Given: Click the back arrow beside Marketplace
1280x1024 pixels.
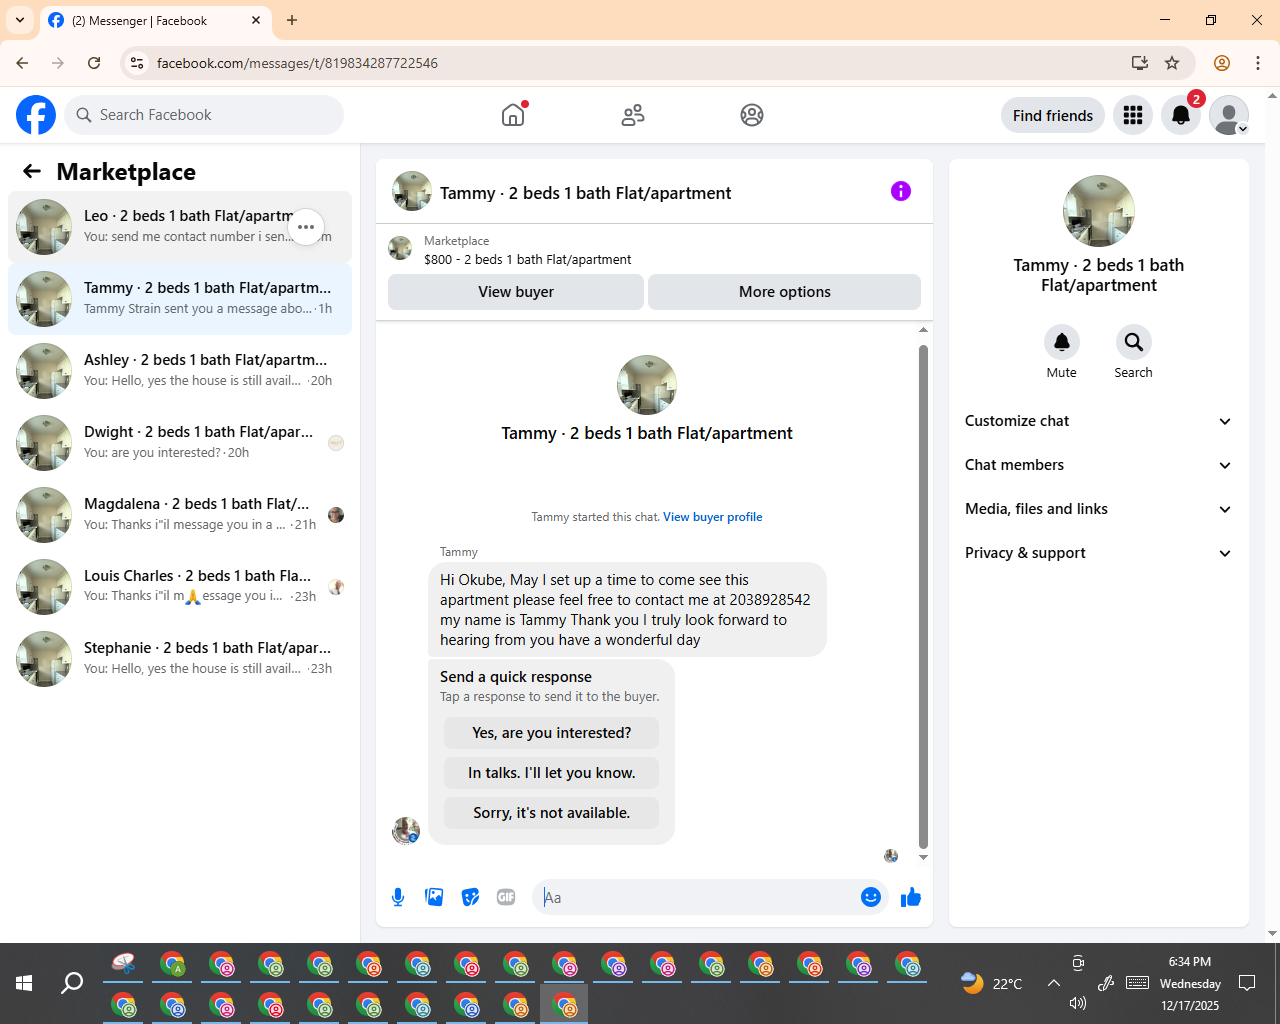Looking at the screenshot, I should (32, 171).
